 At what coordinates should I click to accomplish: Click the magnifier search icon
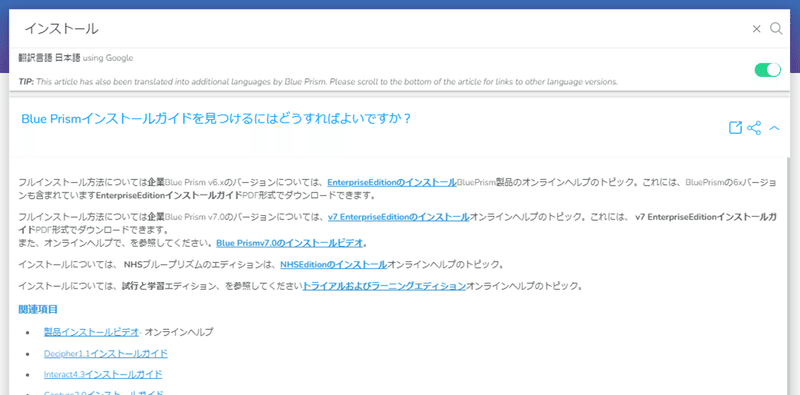pyautogui.click(x=776, y=29)
